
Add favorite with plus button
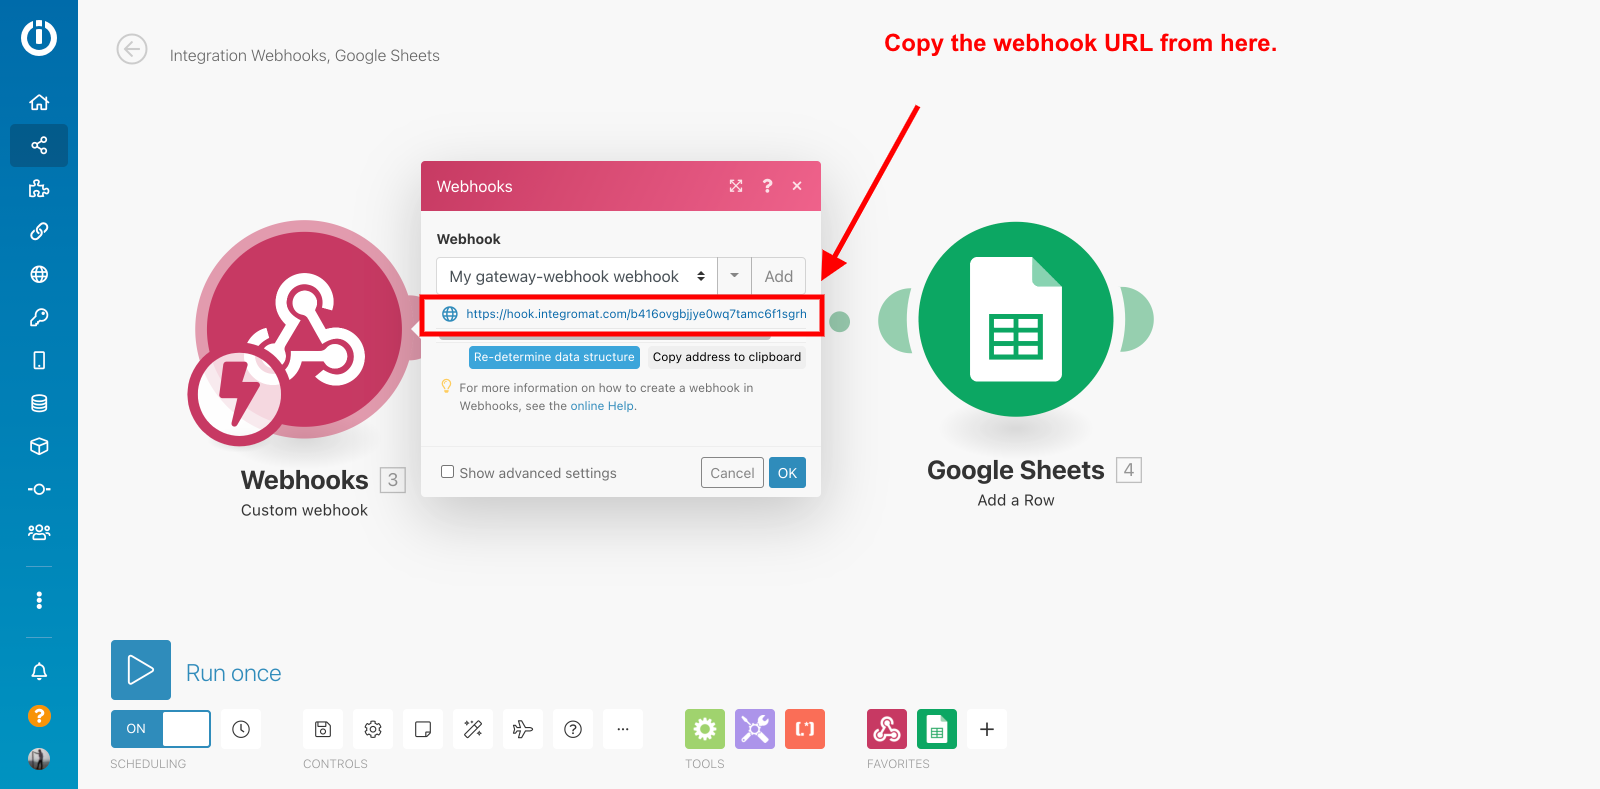[x=987, y=729]
